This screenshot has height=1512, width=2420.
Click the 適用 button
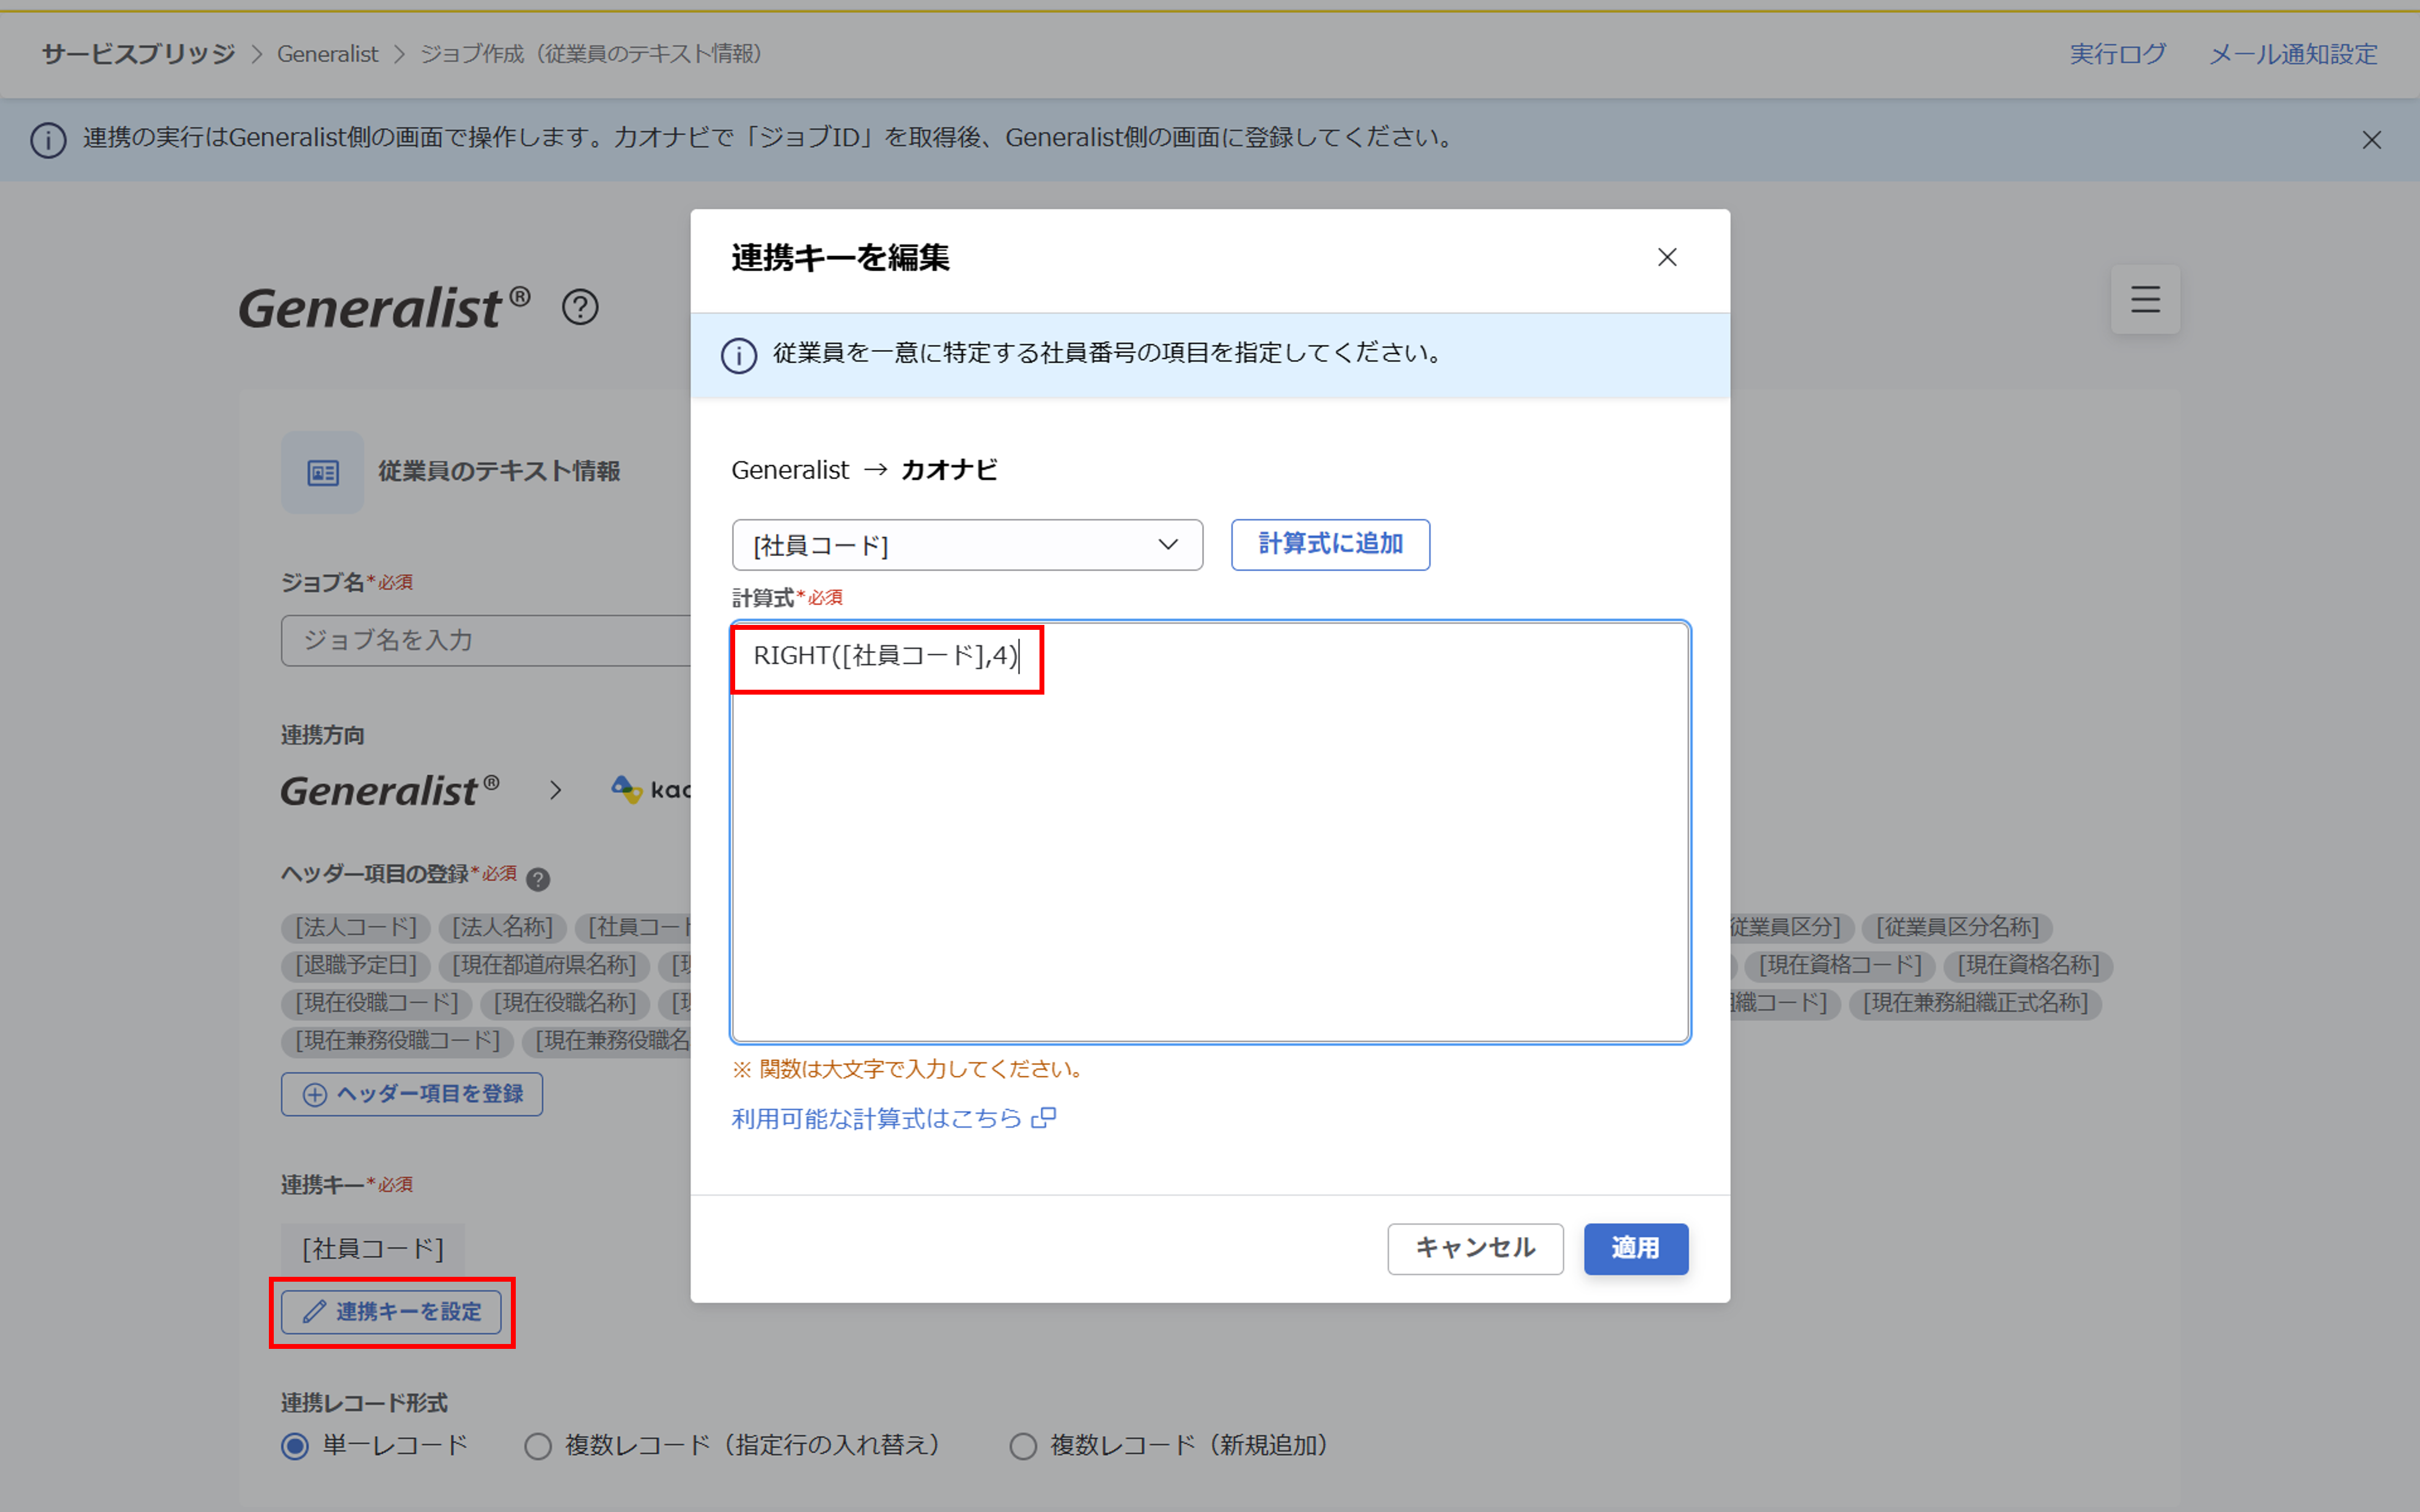[1636, 1248]
